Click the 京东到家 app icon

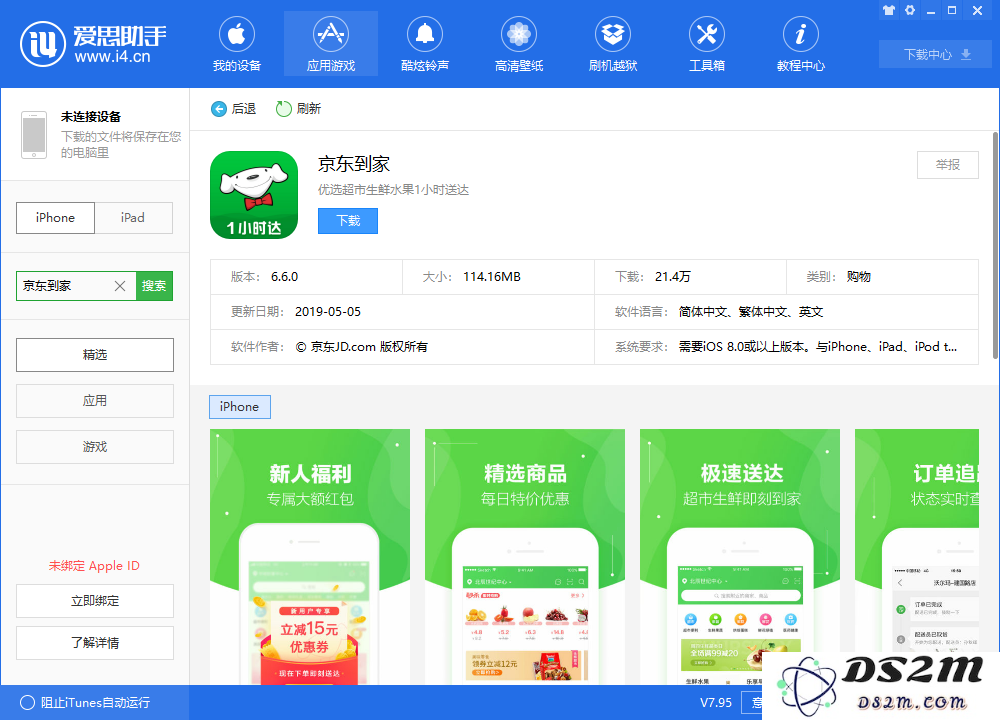click(254, 195)
